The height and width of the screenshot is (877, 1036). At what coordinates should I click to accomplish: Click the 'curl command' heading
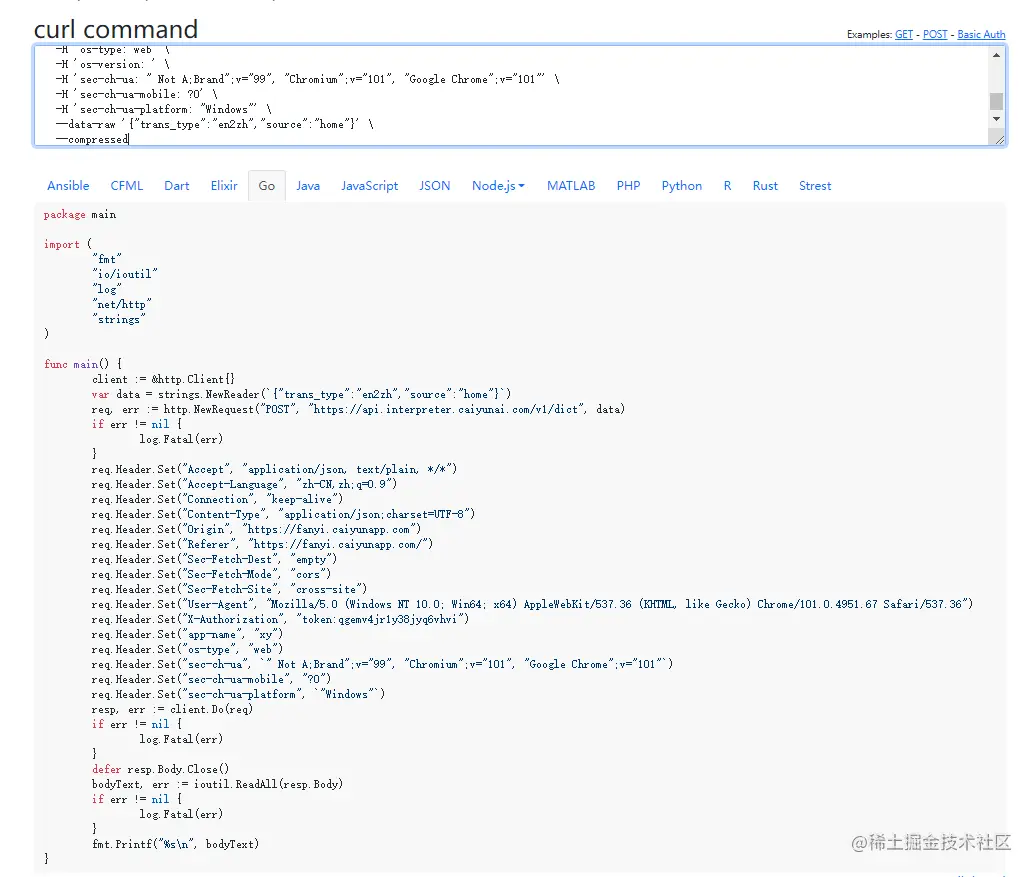[x=116, y=29]
